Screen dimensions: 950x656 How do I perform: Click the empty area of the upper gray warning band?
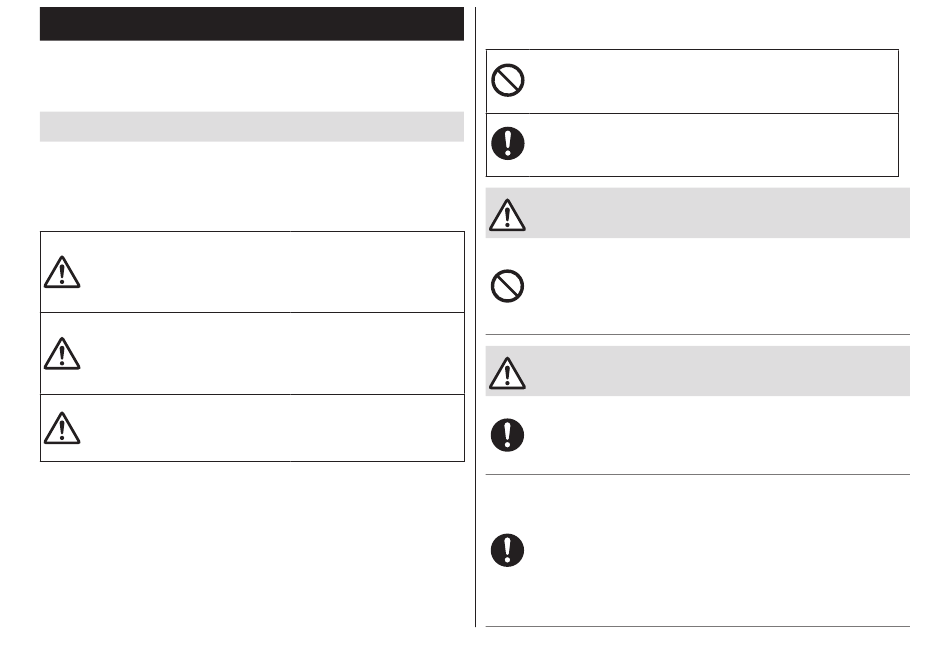[x=719, y=213]
